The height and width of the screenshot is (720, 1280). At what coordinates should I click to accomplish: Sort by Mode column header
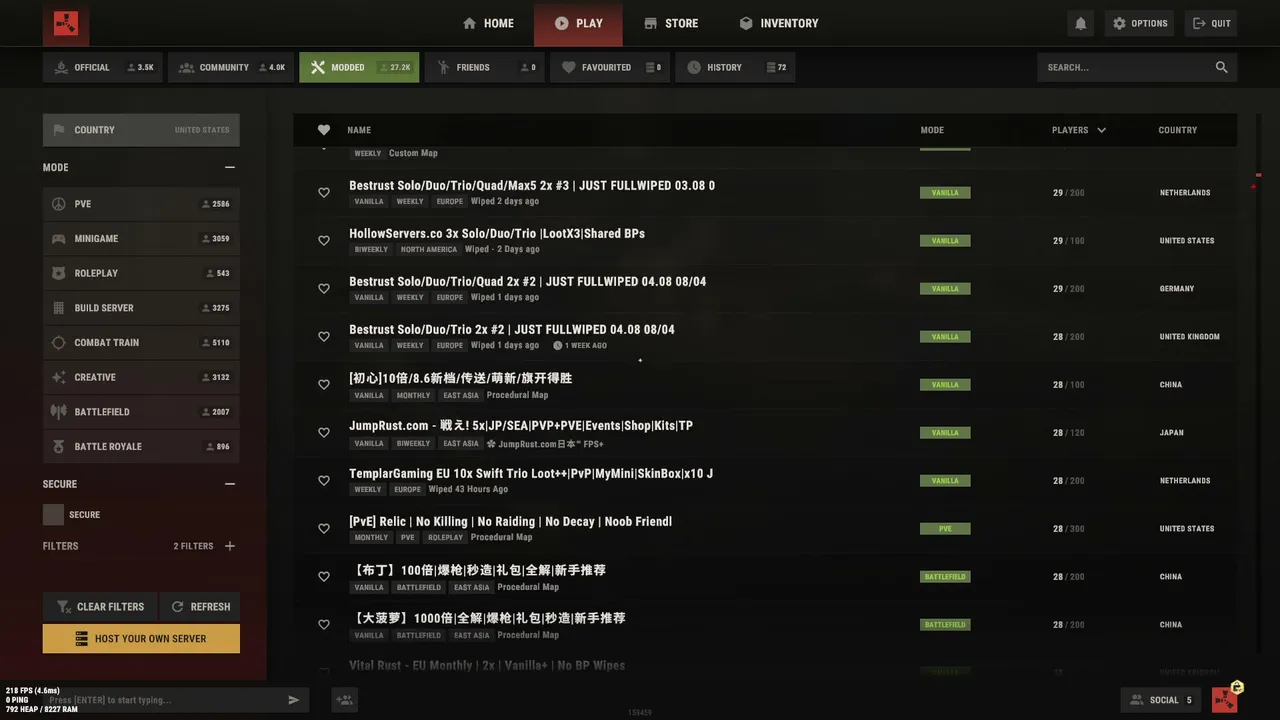932,130
